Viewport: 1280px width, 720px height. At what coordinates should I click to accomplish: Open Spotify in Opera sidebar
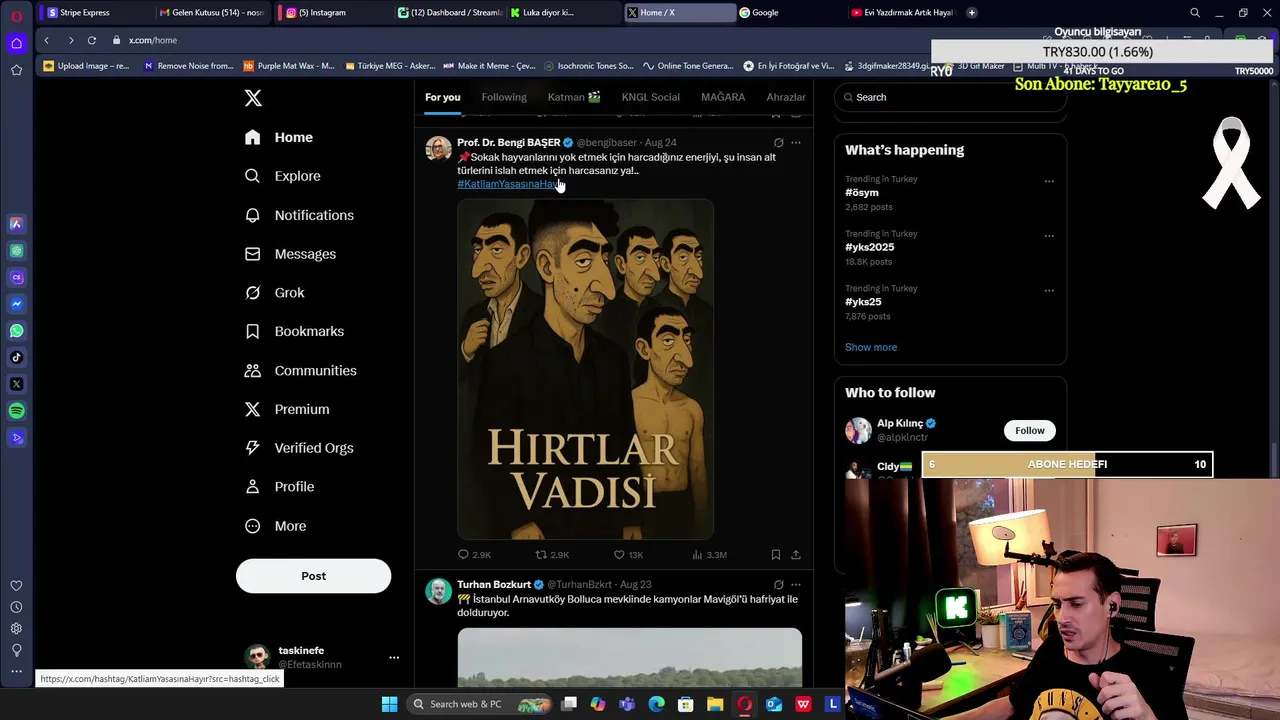pos(16,411)
